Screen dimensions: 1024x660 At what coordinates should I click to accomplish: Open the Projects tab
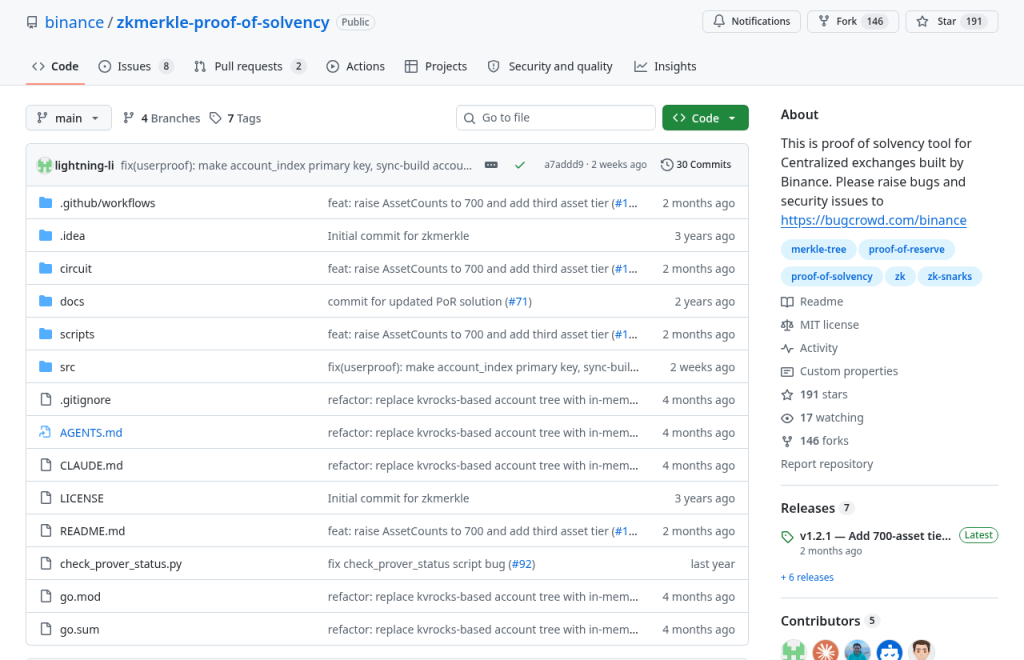(436, 67)
